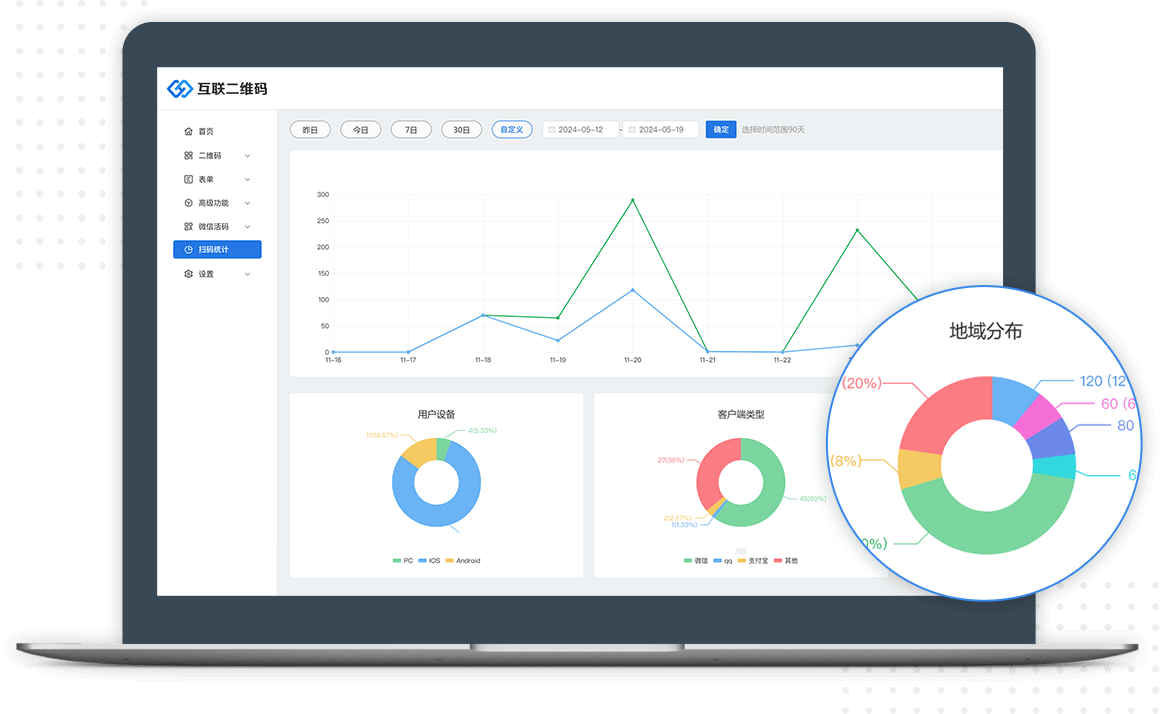1160x714 pixels.
Task: Open the 首页 home icon
Action: [x=188, y=131]
